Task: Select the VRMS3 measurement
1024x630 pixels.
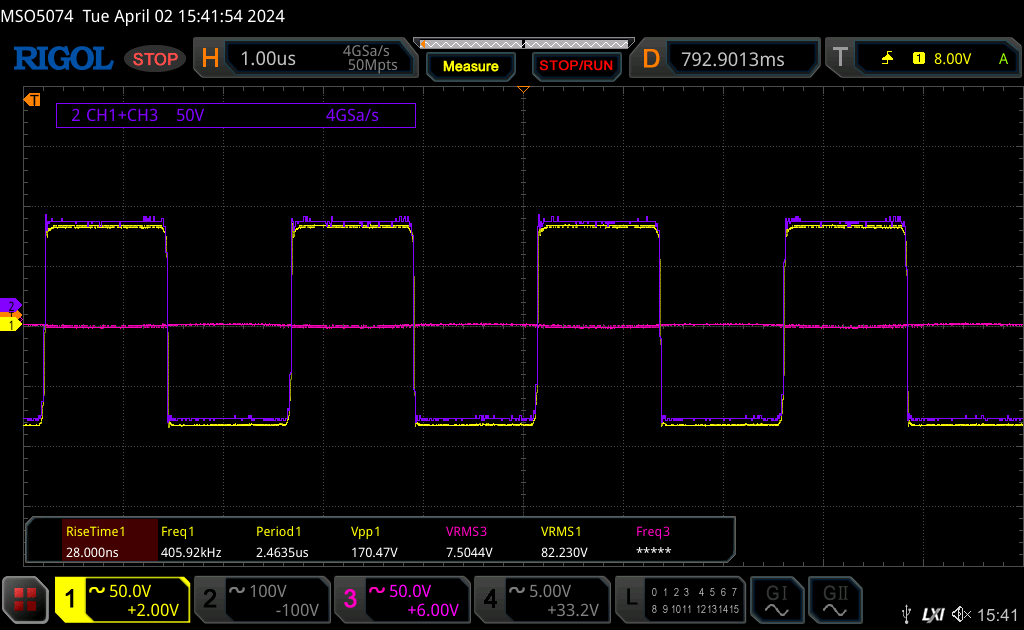Action: [x=469, y=541]
